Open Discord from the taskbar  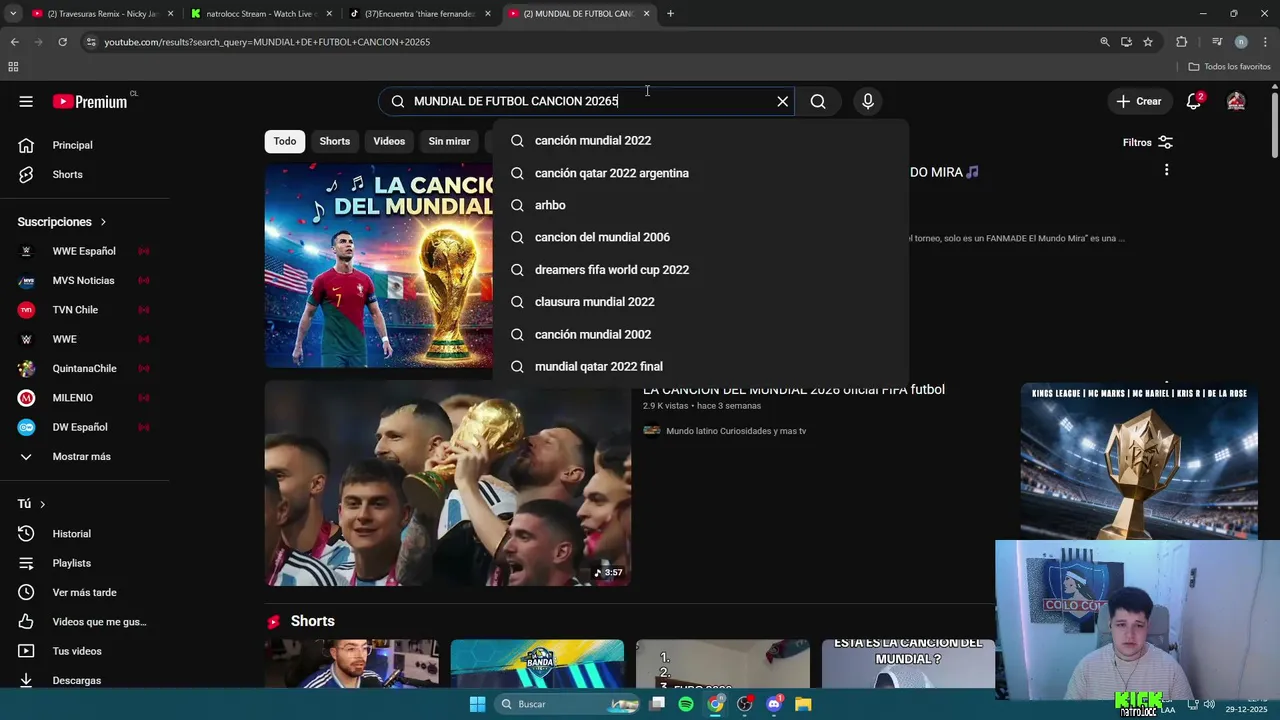click(774, 704)
